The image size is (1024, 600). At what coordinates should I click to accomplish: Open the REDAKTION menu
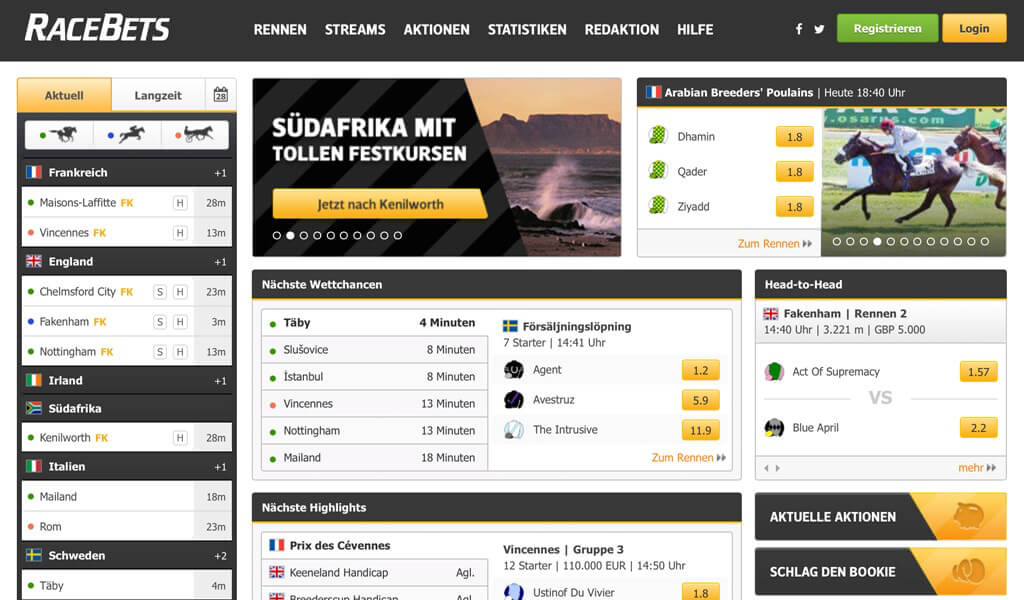click(x=622, y=29)
